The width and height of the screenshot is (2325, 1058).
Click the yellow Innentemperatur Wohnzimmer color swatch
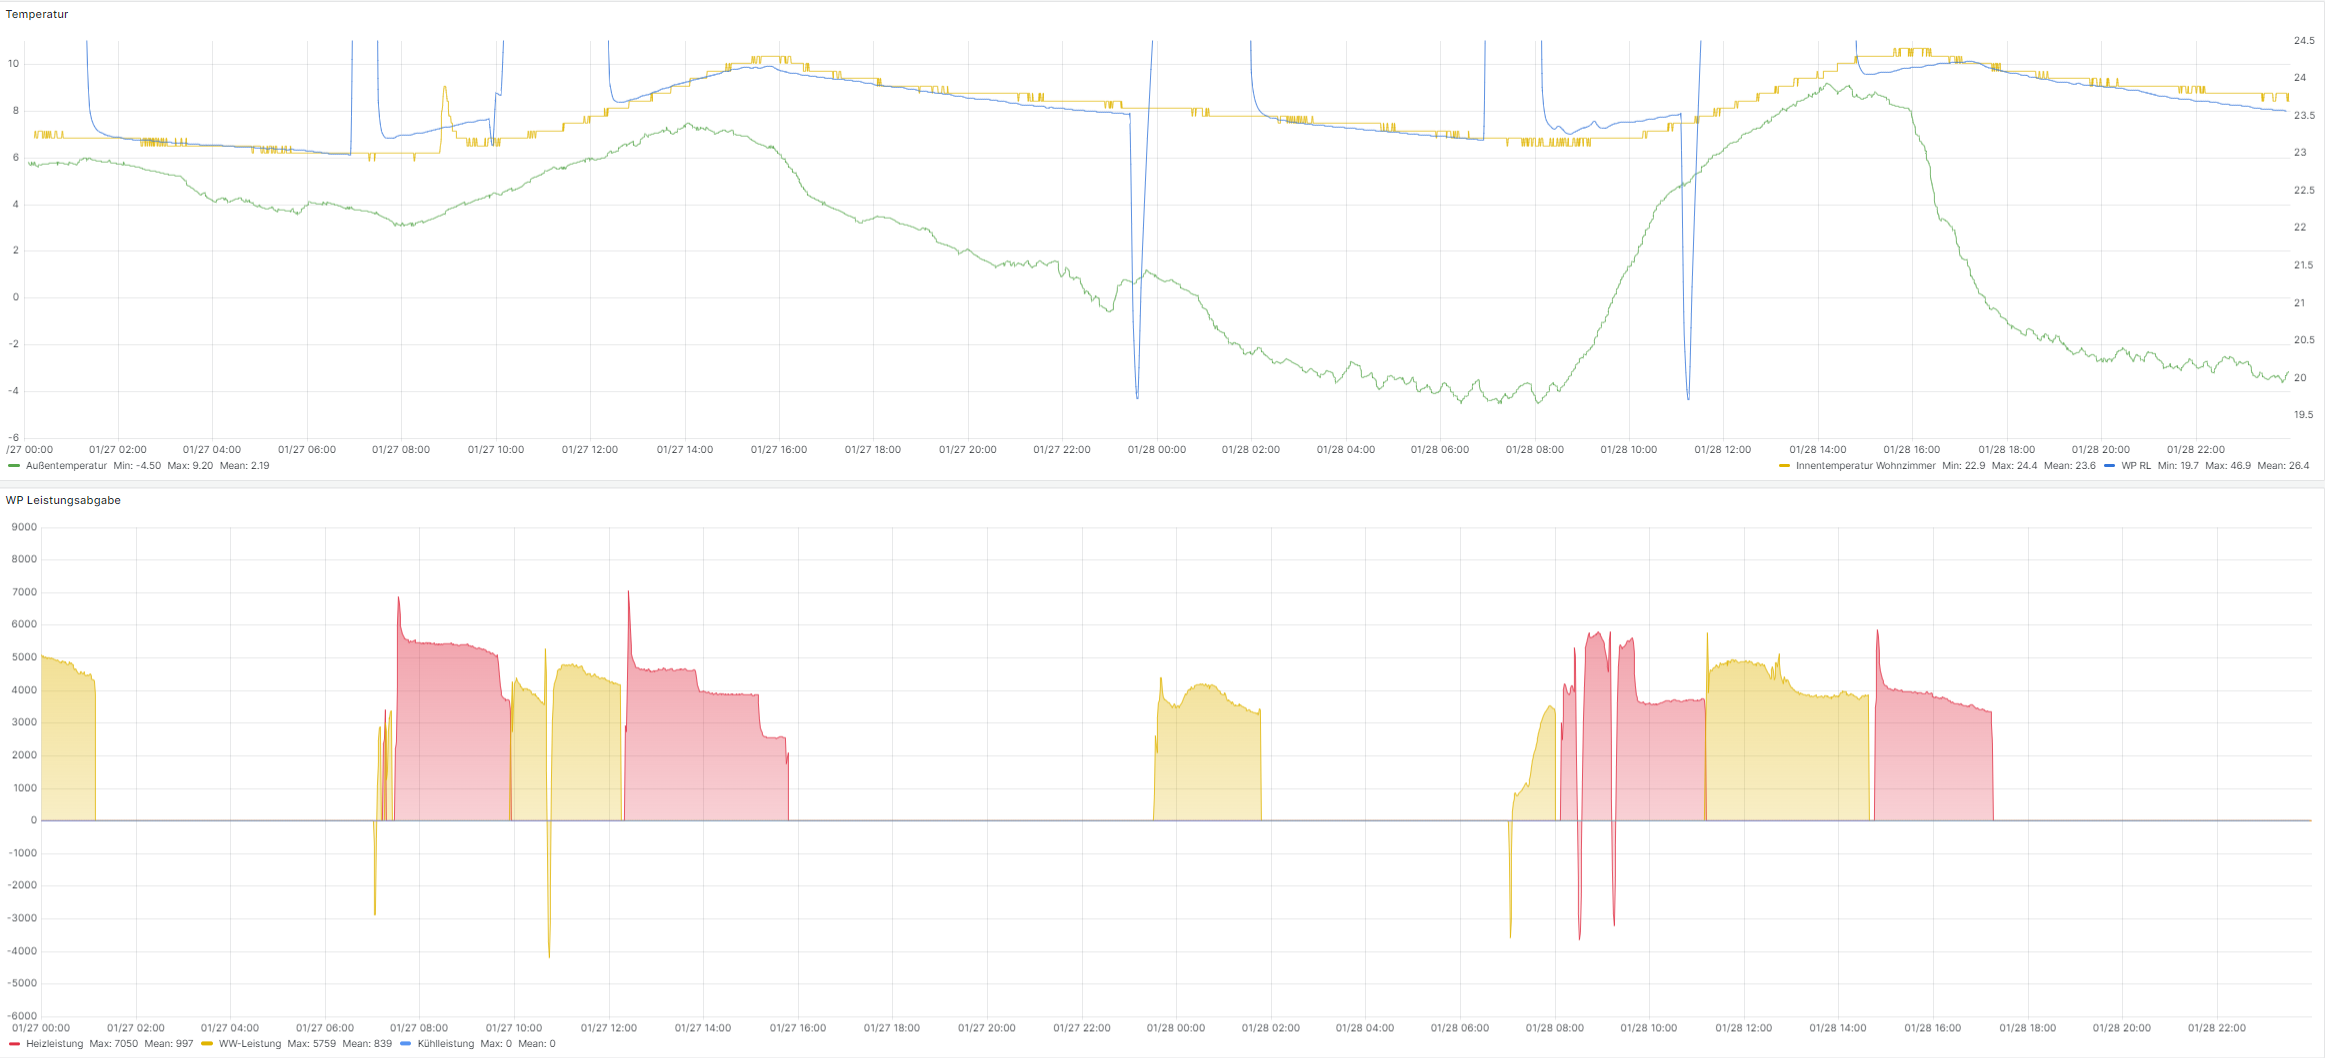[1784, 466]
